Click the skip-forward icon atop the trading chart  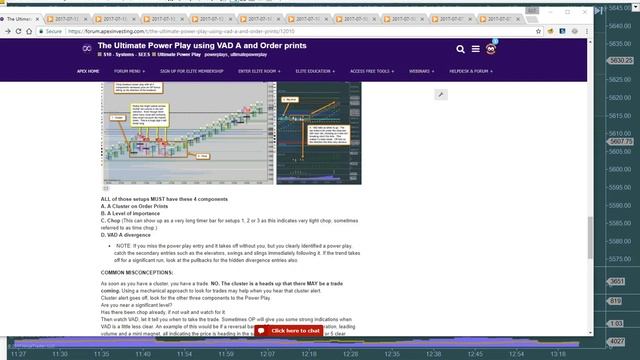[598, 11]
